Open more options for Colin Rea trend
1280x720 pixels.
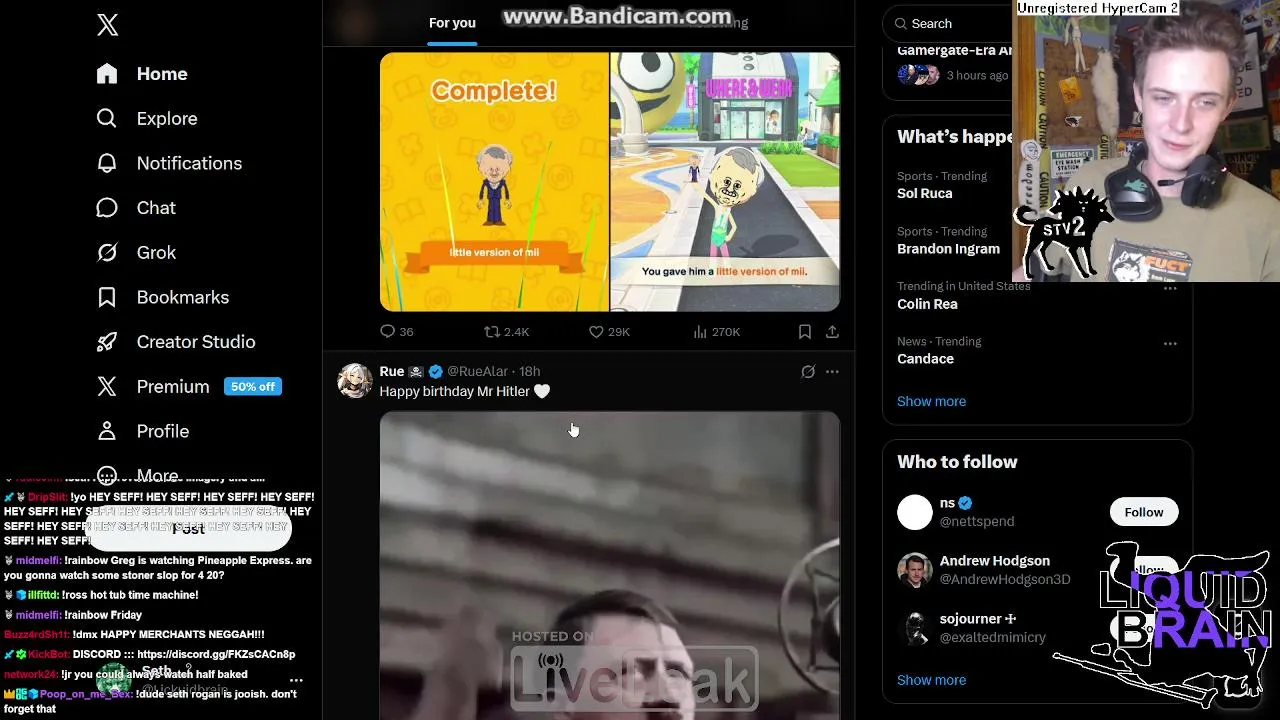point(1170,288)
